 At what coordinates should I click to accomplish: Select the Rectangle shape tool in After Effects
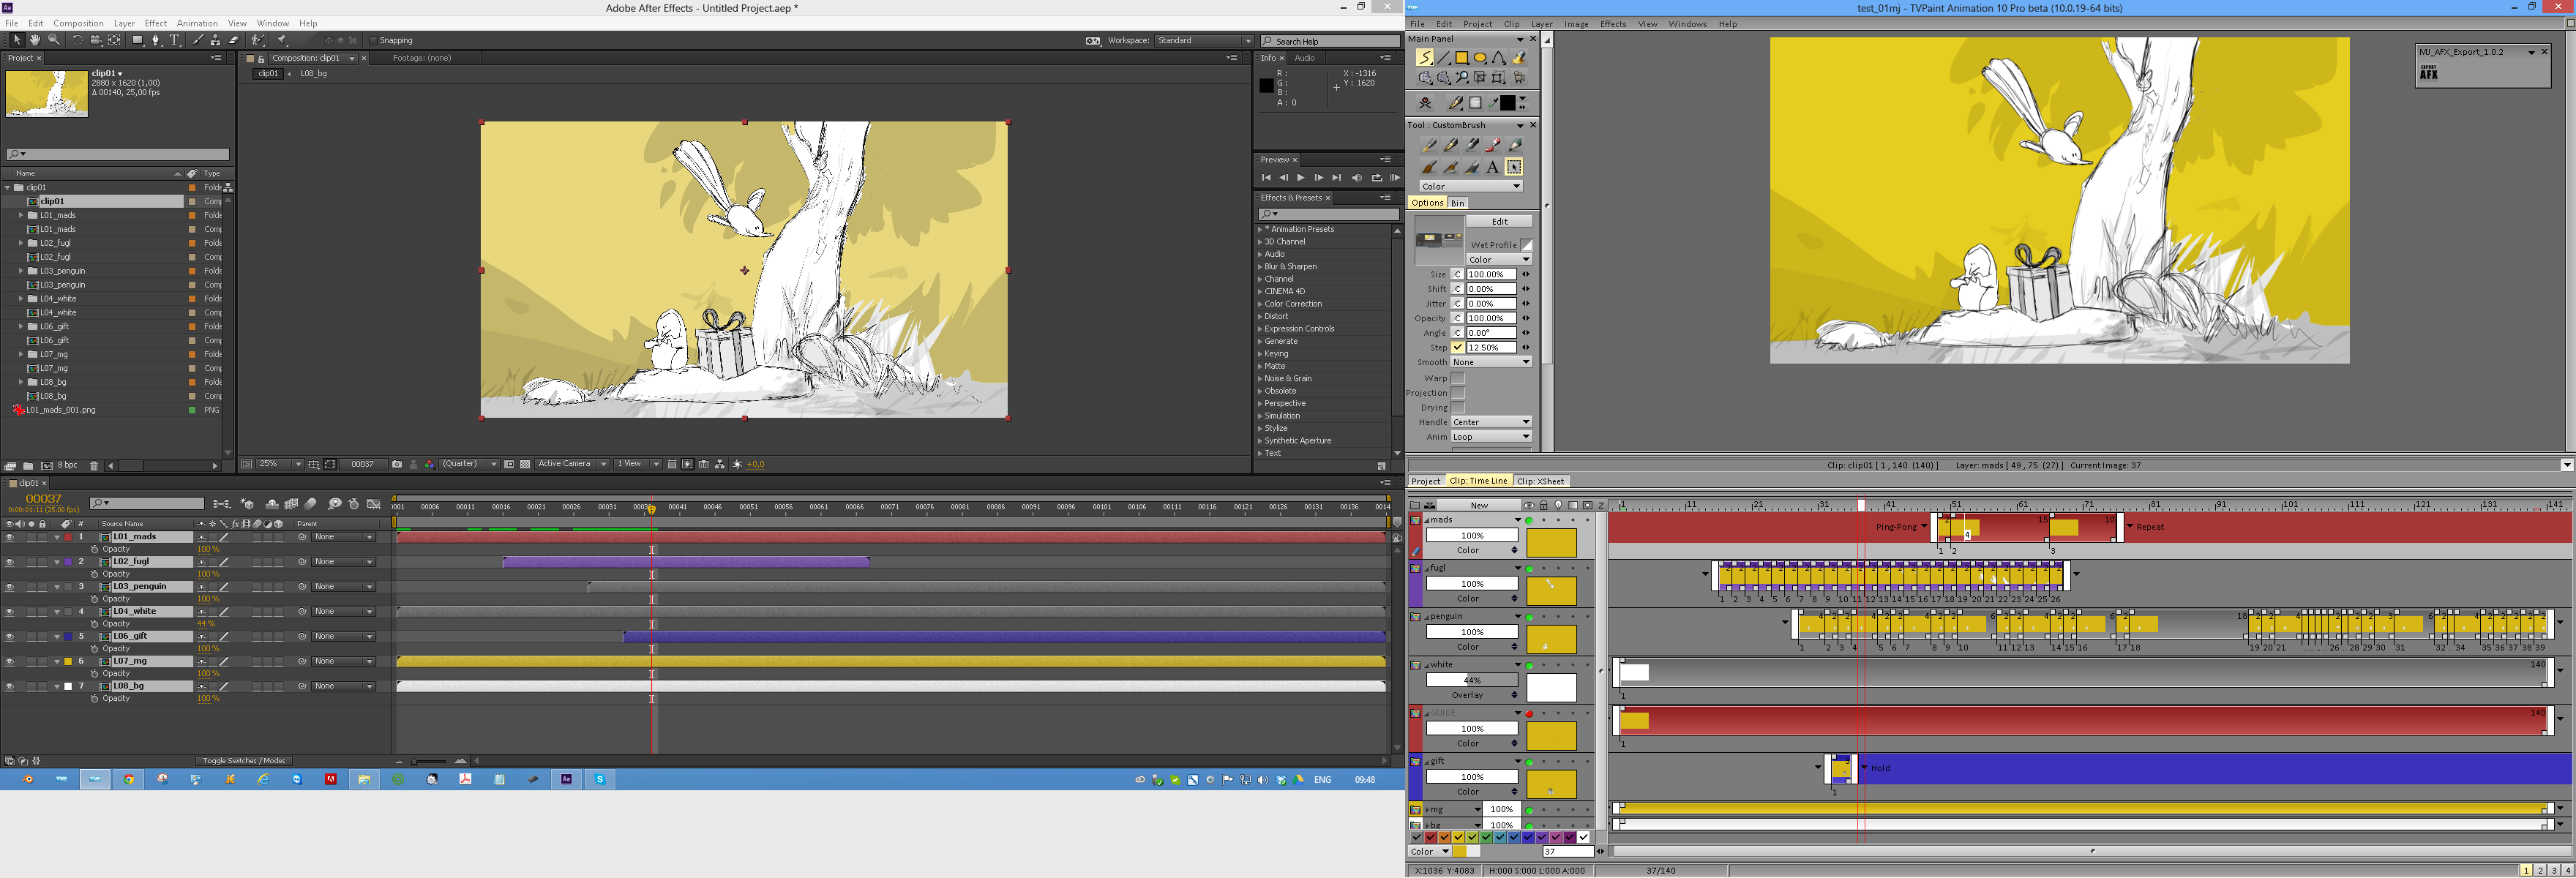click(x=138, y=40)
